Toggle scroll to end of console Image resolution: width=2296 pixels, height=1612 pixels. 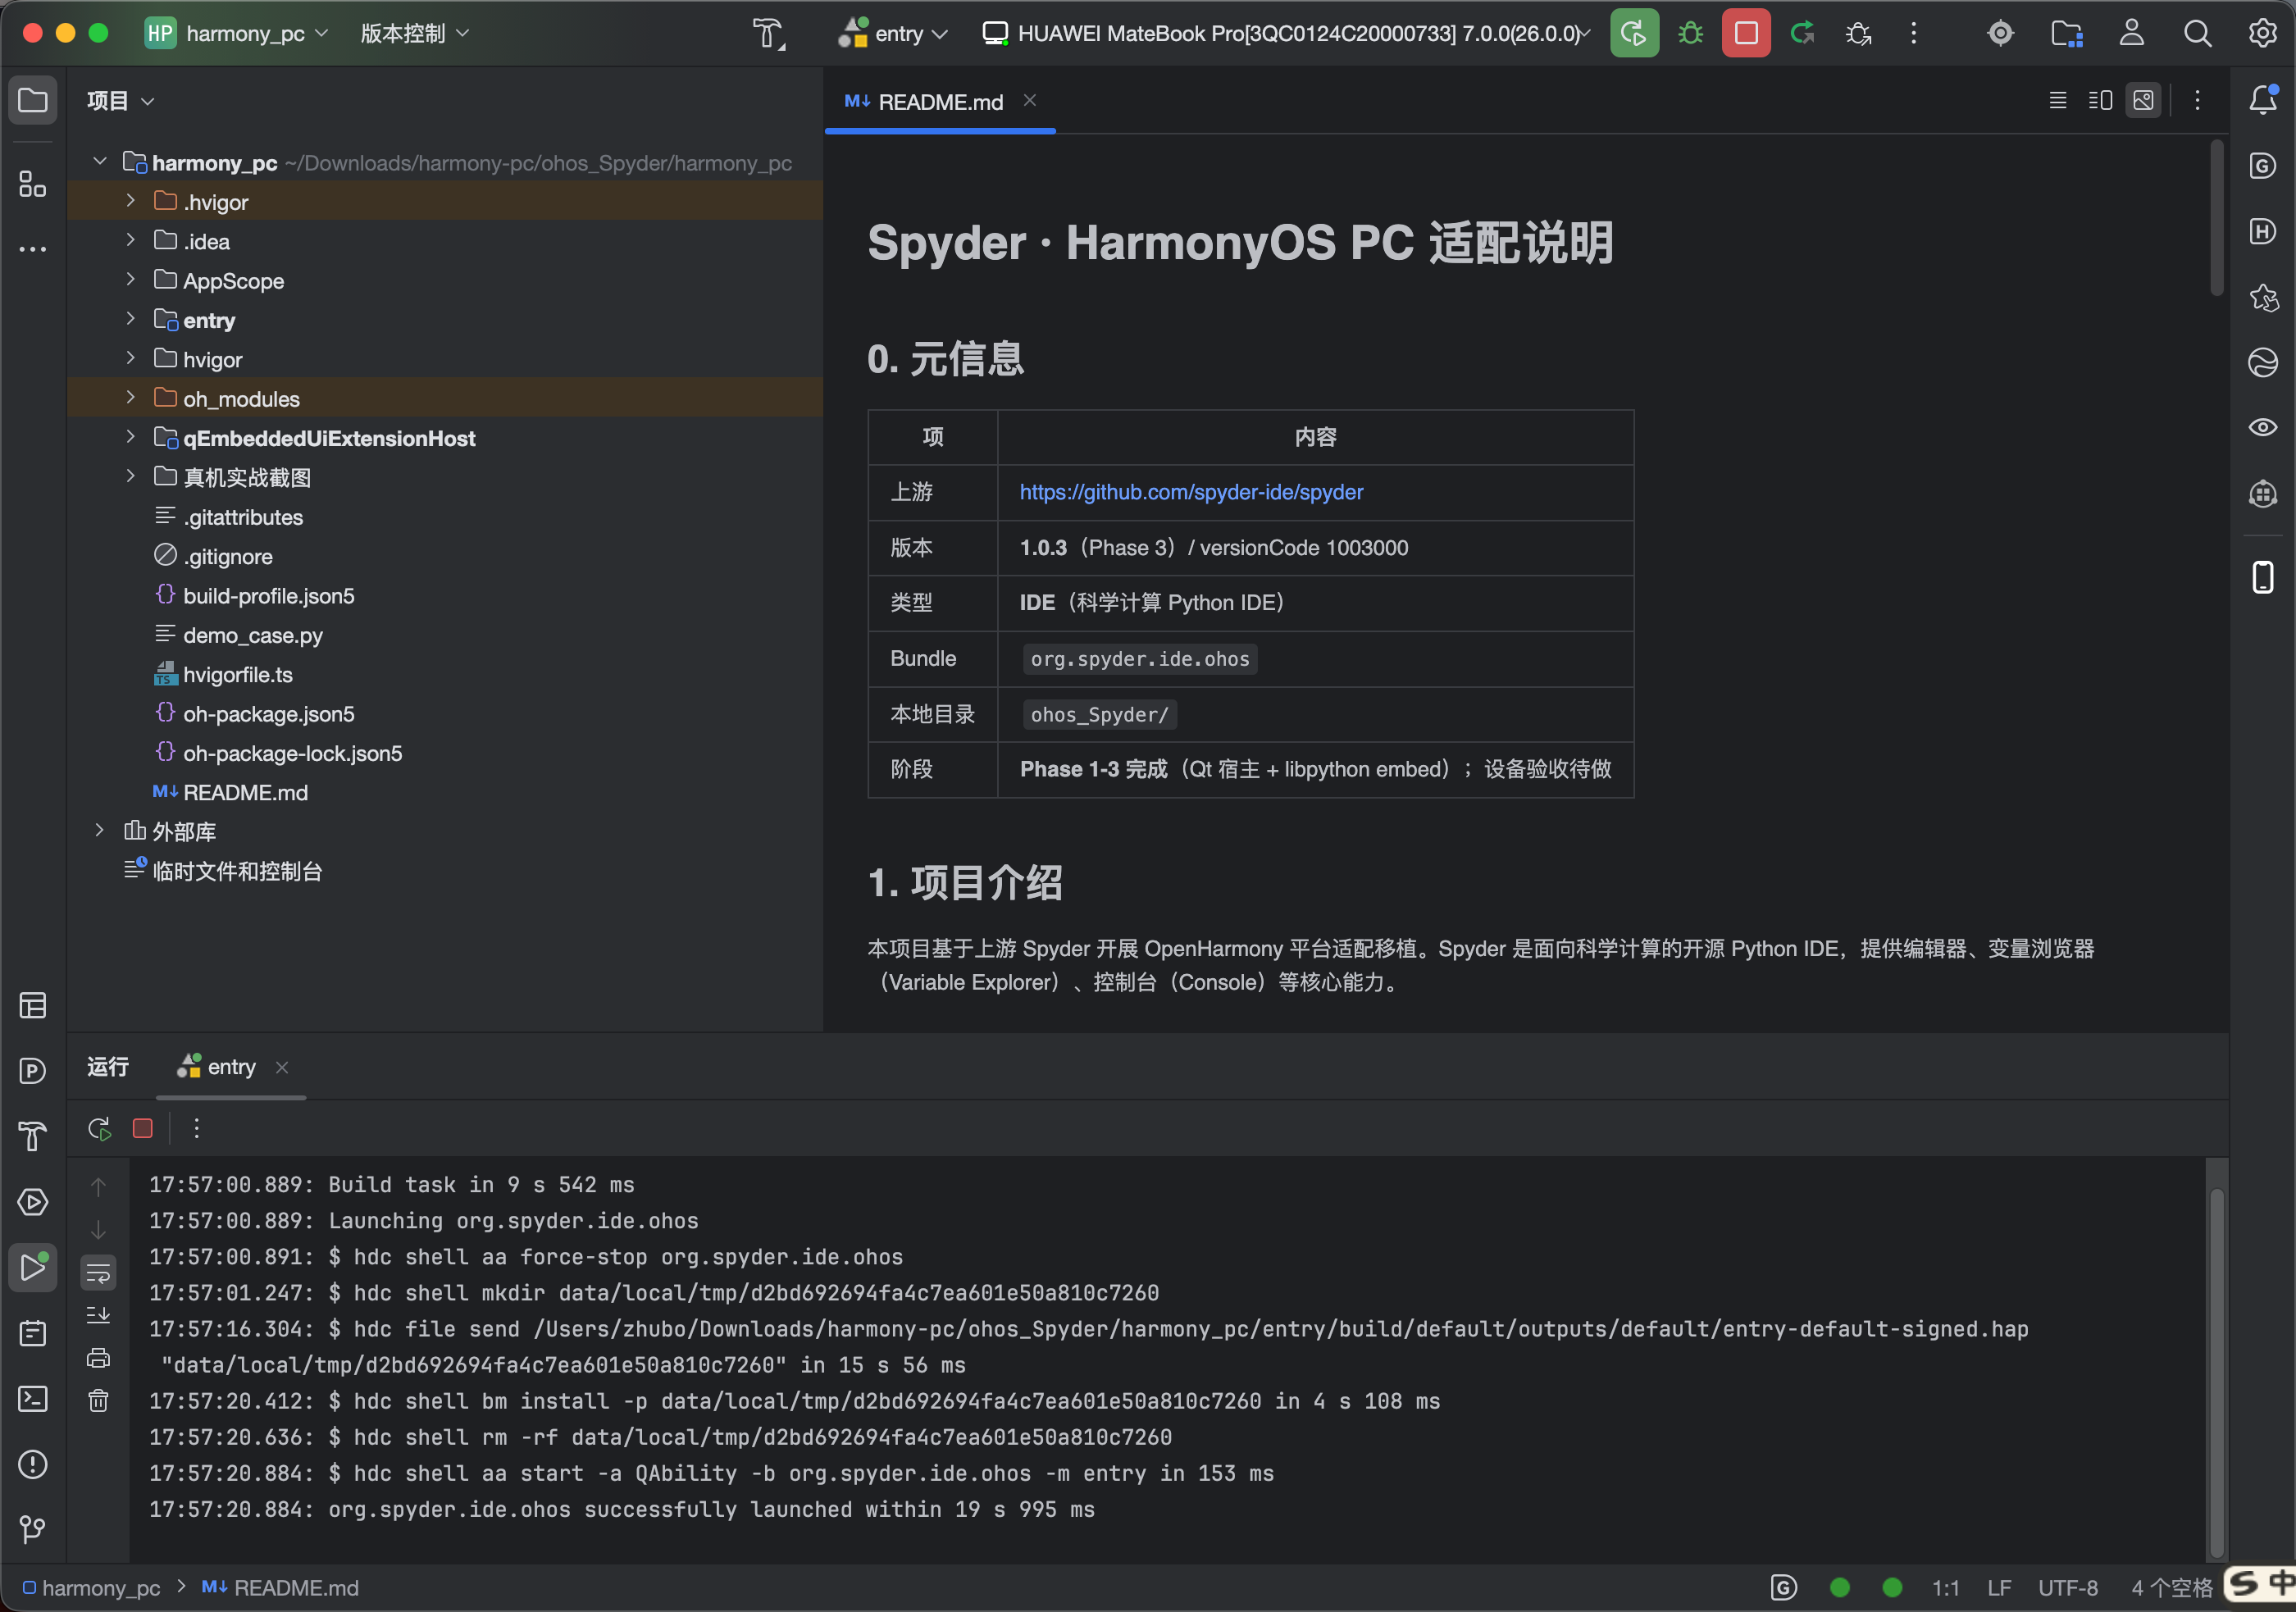(98, 1315)
